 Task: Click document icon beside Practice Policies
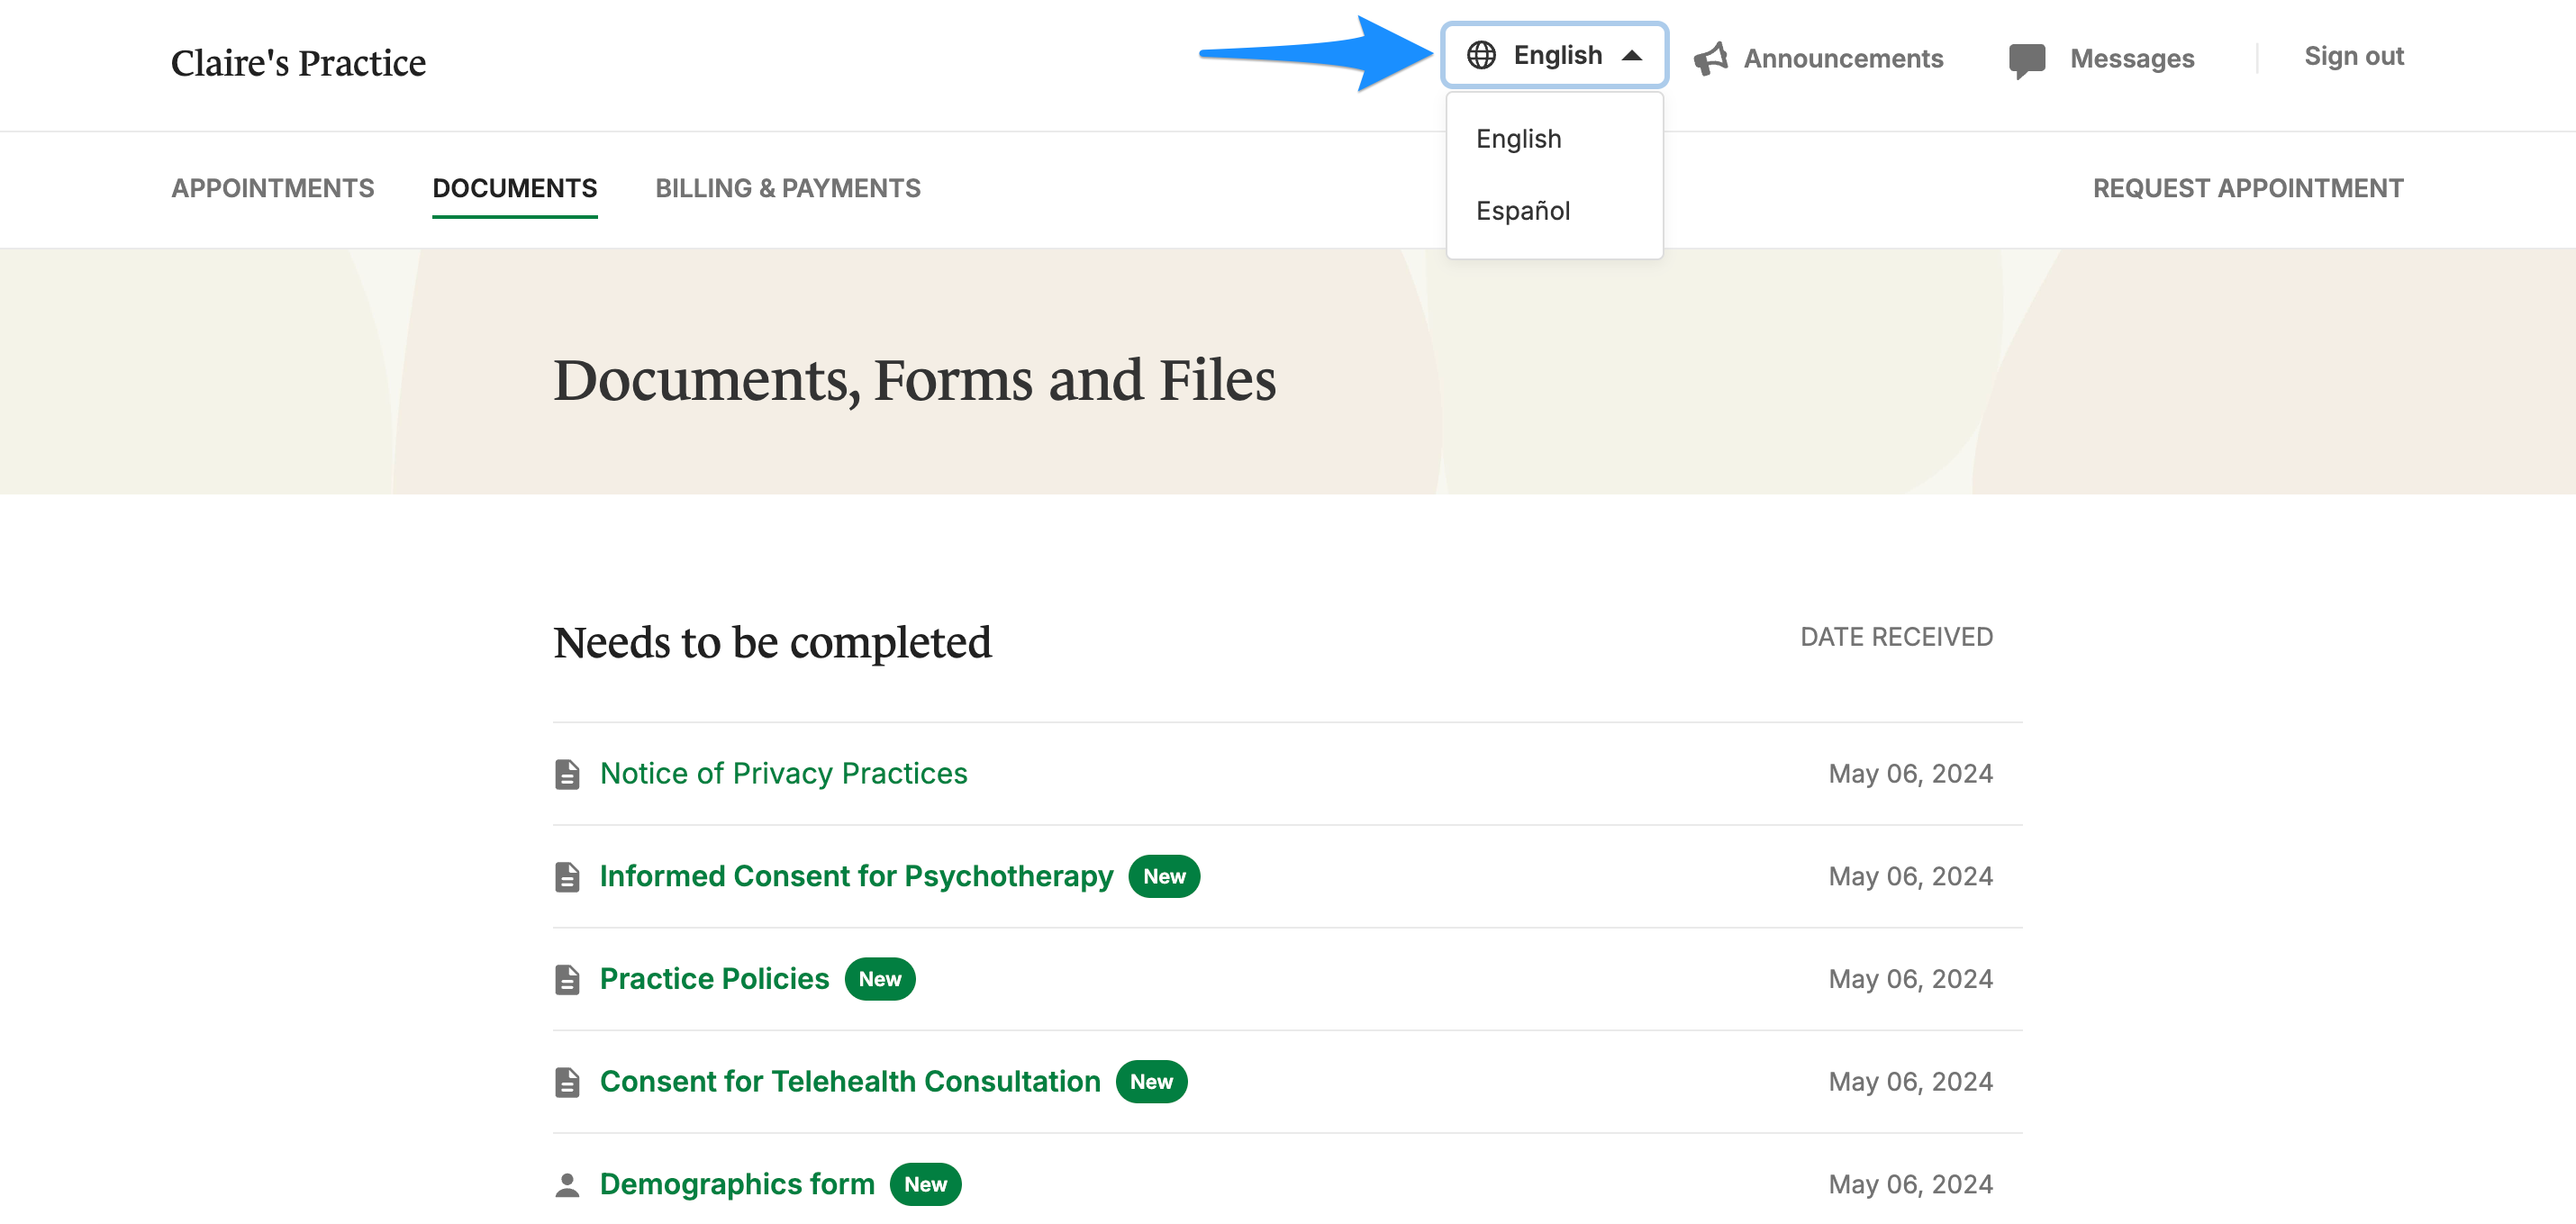click(567, 979)
